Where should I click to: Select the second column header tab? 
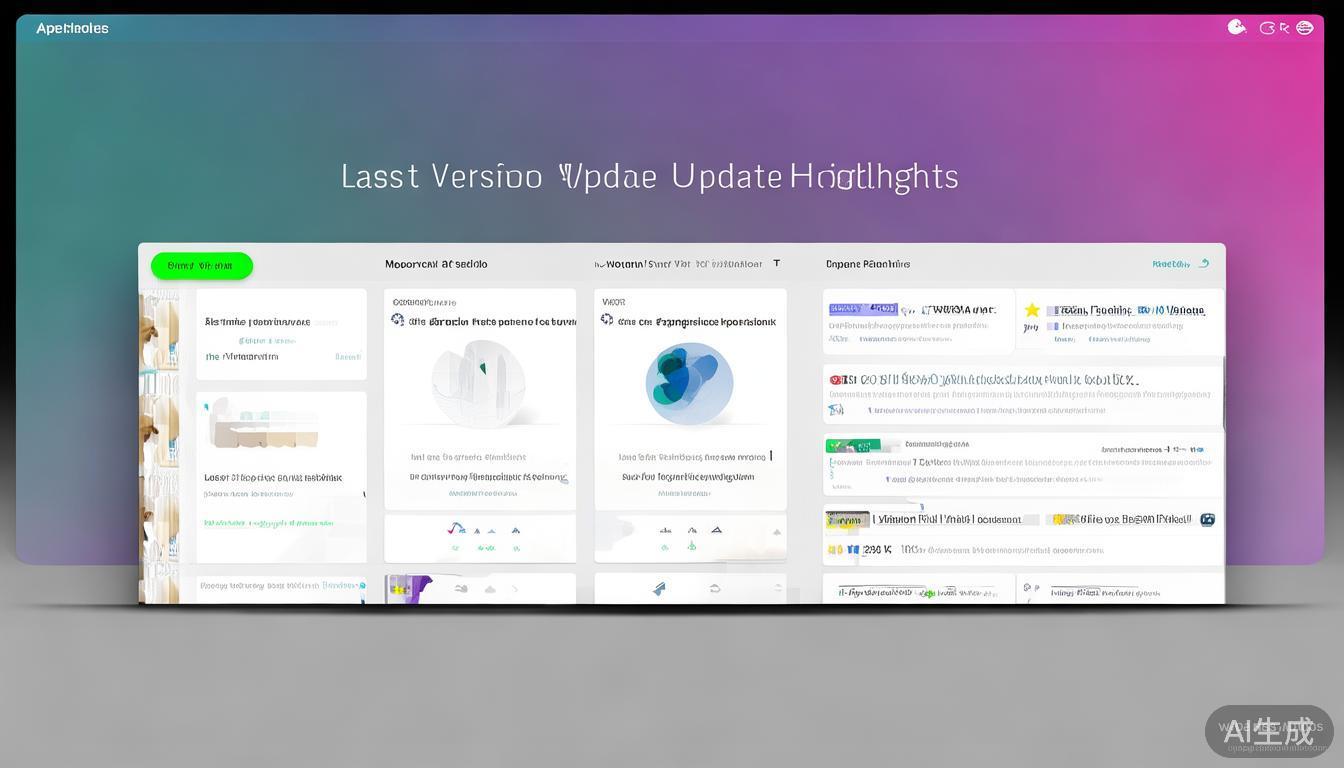[x=436, y=264]
